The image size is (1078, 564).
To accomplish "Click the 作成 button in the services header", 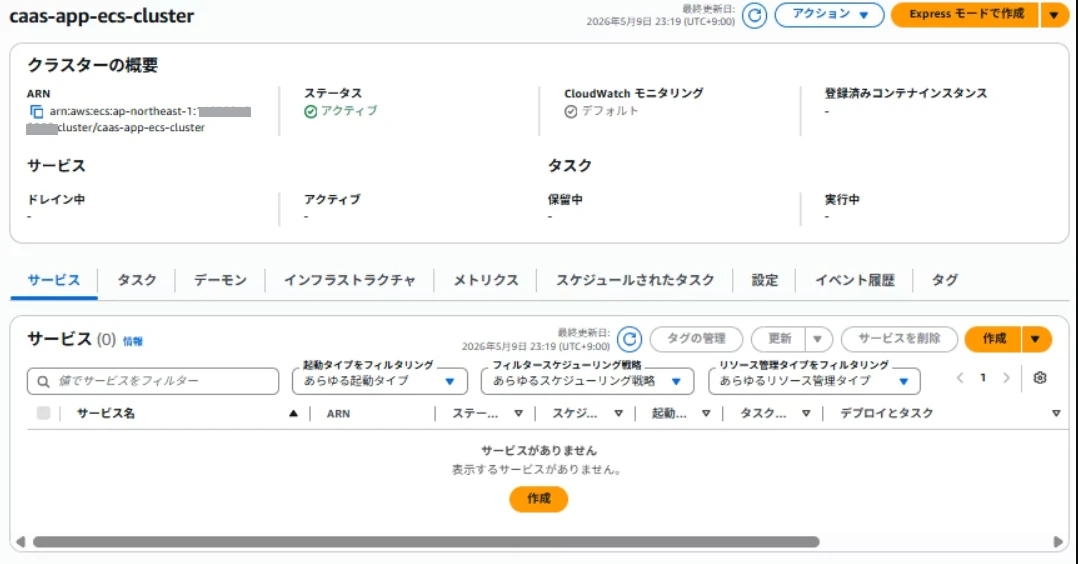I will point(993,338).
